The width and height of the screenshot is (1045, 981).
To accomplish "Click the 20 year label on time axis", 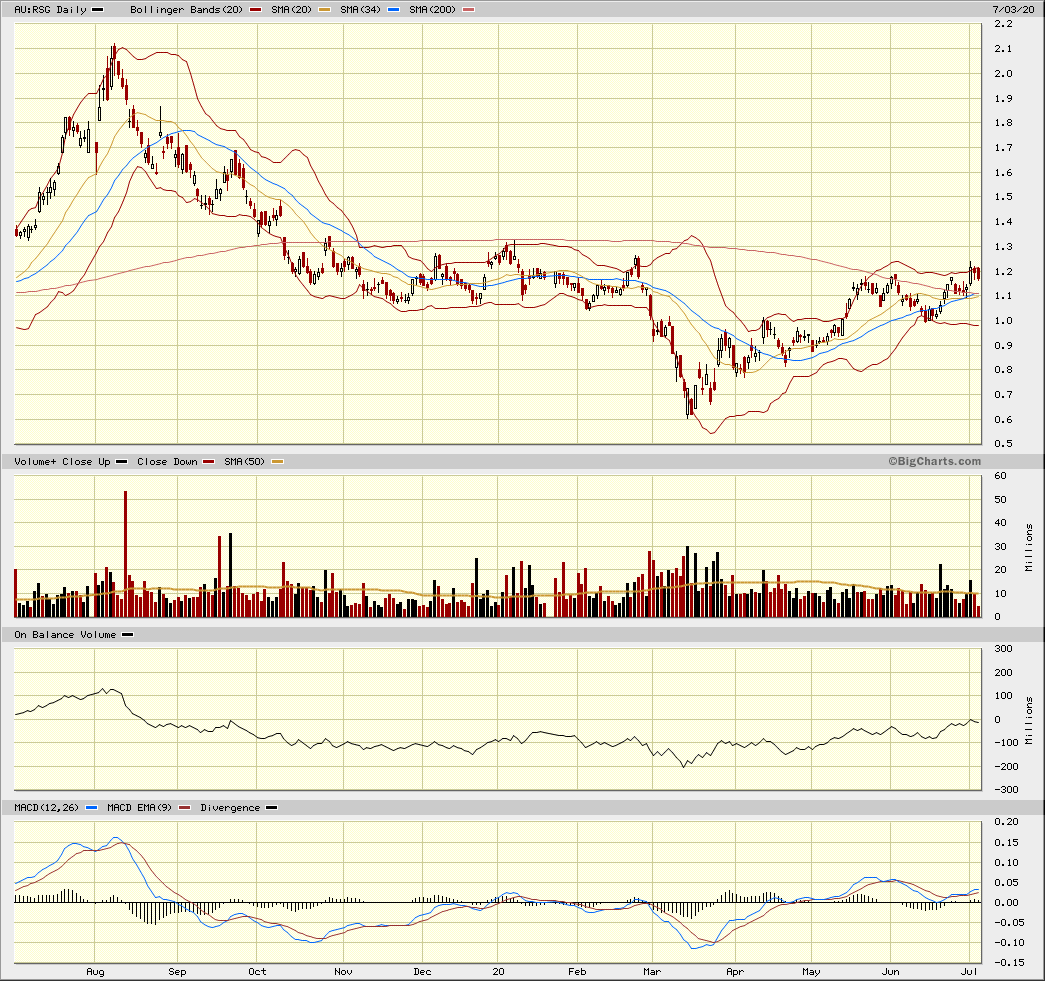I will 499,972.
